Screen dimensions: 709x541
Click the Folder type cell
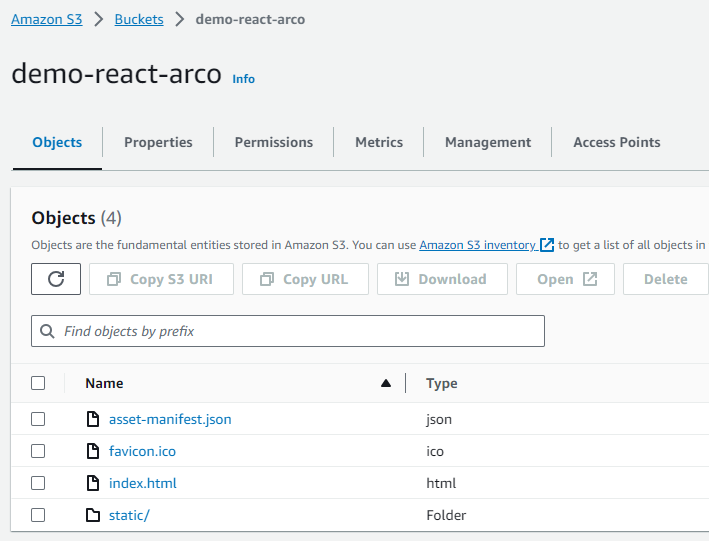[446, 515]
